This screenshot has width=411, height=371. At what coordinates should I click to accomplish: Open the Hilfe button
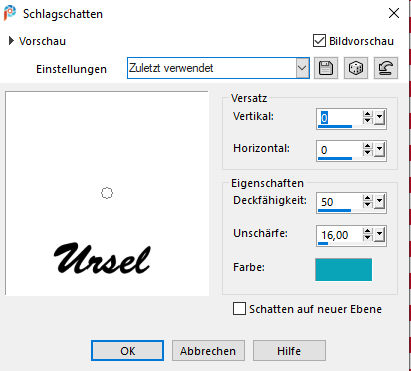point(289,351)
